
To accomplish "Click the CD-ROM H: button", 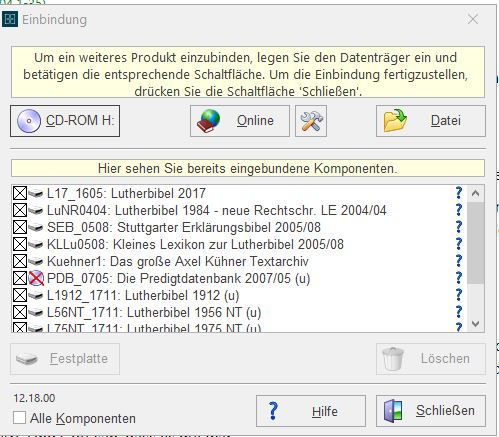I will pyautogui.click(x=65, y=121).
